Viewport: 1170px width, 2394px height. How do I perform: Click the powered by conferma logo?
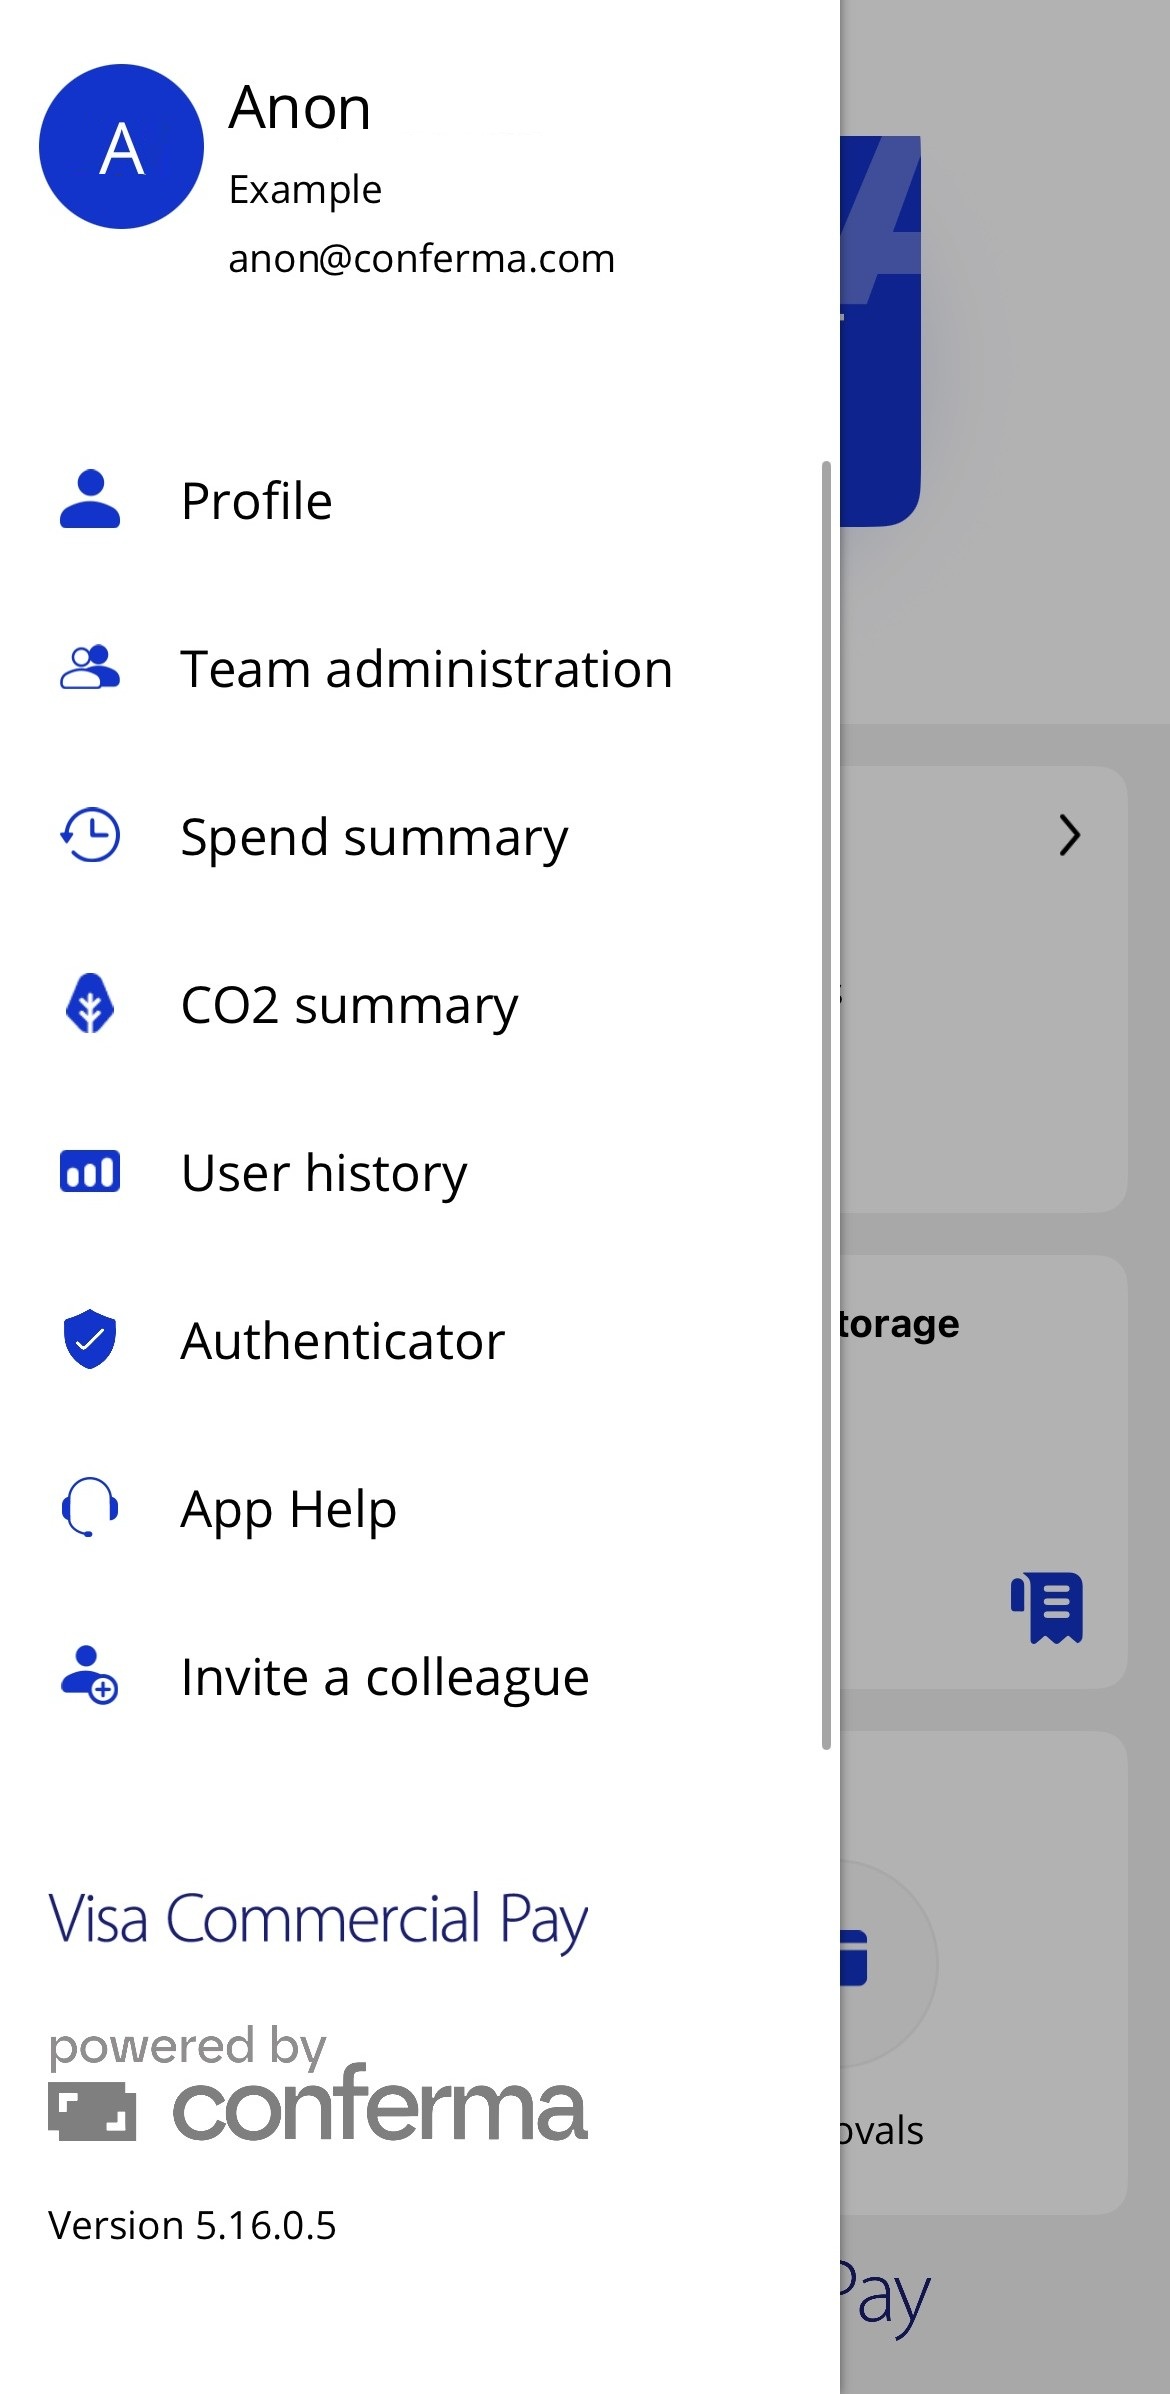point(318,2084)
